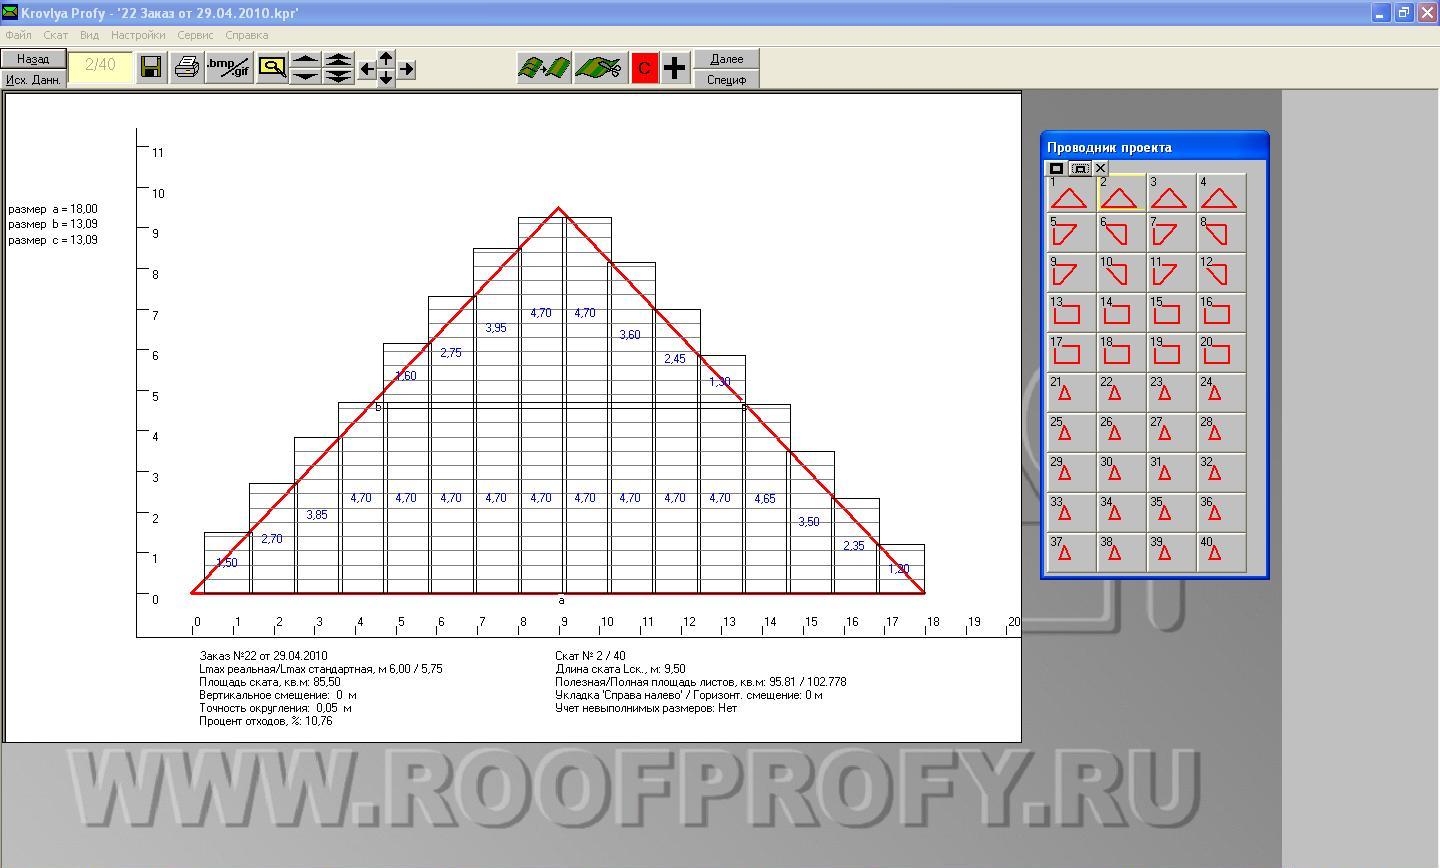Open the Файл menu
Viewport: 1440px width, 868px height.
18,35
